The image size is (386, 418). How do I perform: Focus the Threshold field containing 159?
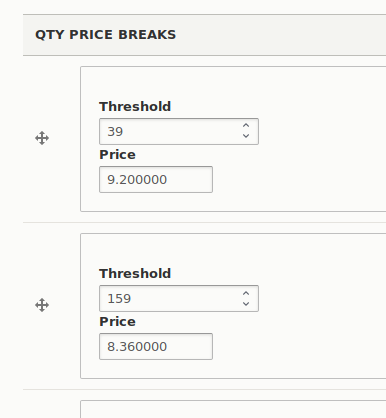(179, 298)
